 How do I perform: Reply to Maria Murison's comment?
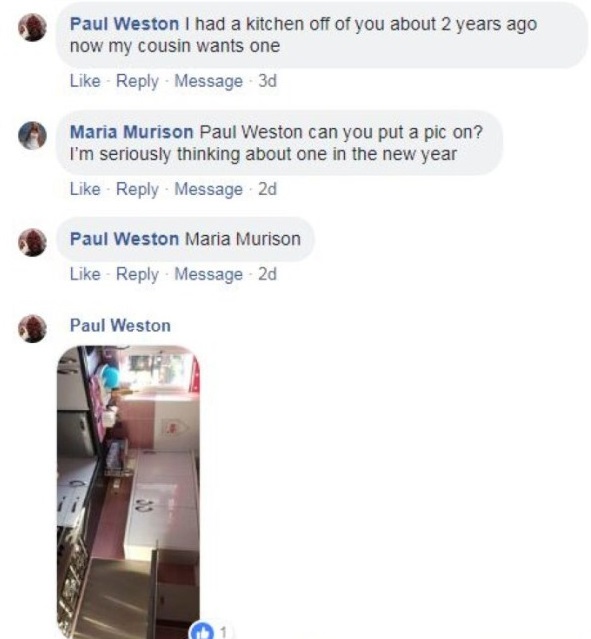tap(137, 189)
